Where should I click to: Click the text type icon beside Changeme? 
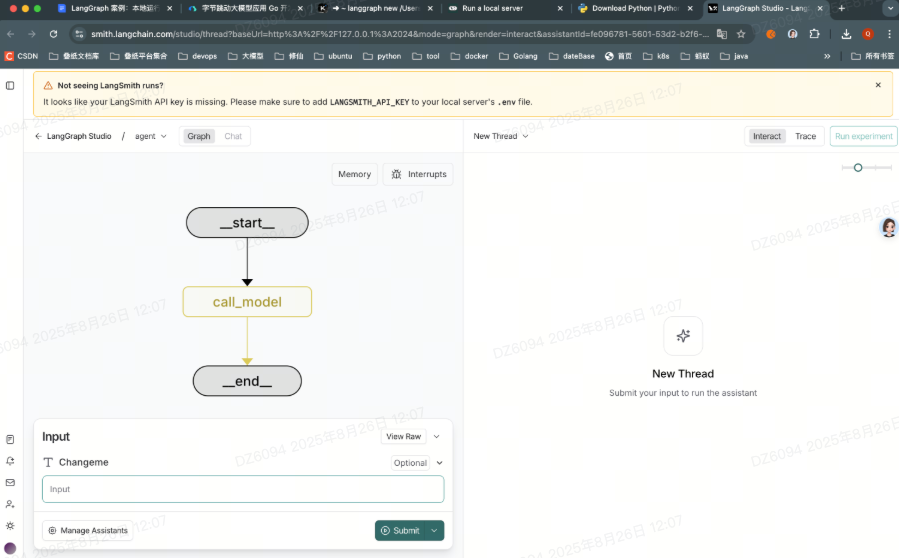click(48, 462)
